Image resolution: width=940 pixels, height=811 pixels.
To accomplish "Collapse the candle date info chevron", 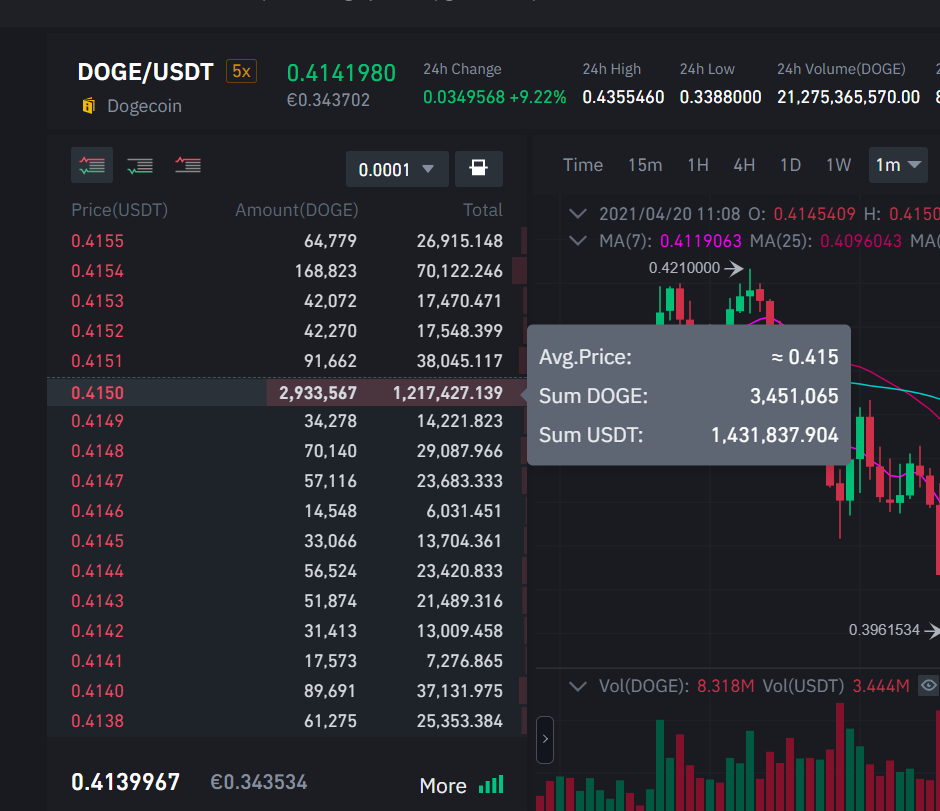I will click(x=577, y=213).
